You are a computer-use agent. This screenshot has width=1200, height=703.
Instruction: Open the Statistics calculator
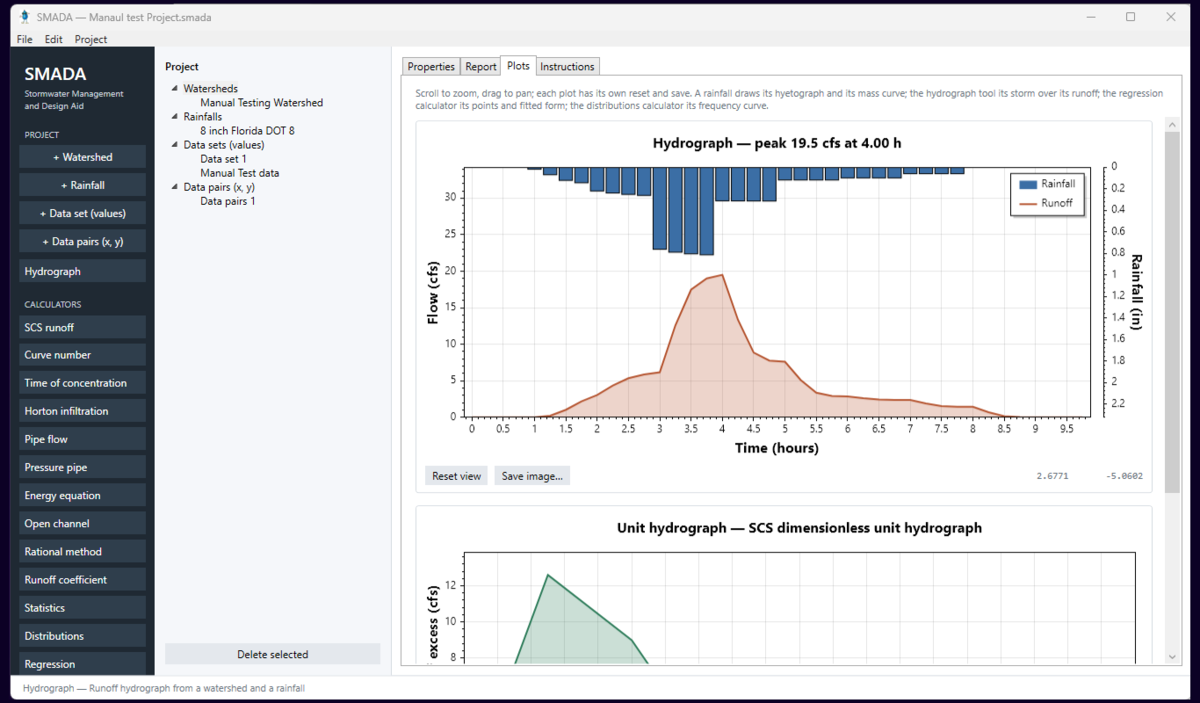coord(83,607)
